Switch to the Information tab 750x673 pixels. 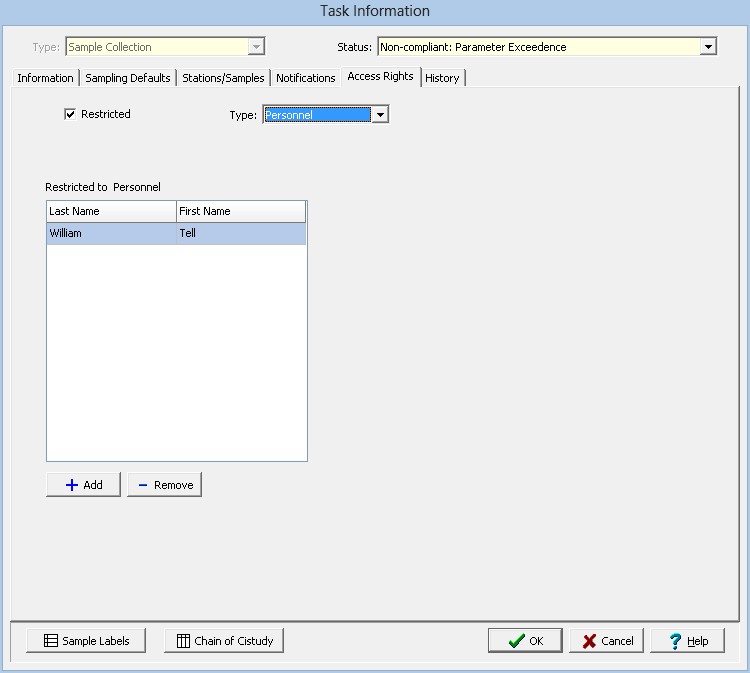point(45,78)
